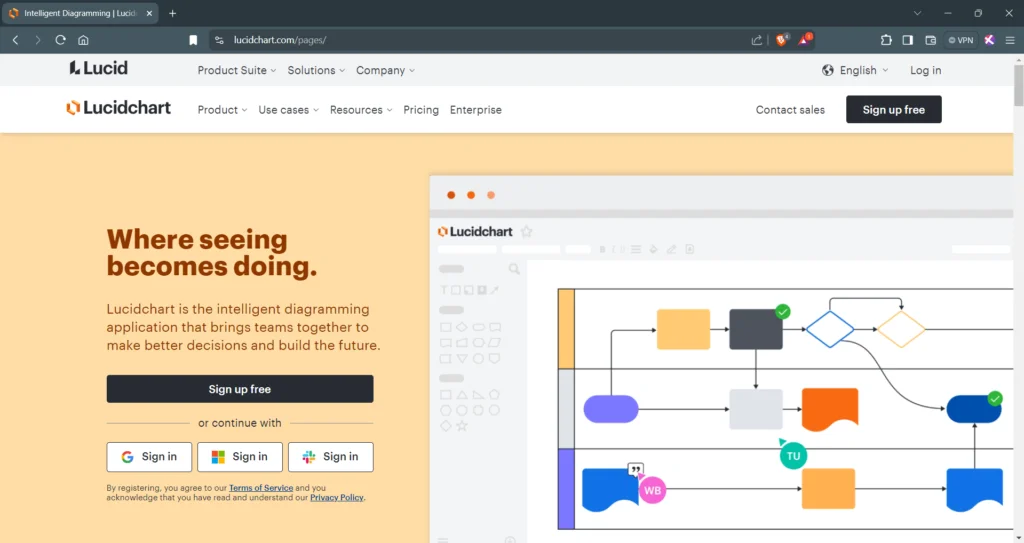Open browser home page icon
This screenshot has width=1024, height=543.
(x=83, y=40)
